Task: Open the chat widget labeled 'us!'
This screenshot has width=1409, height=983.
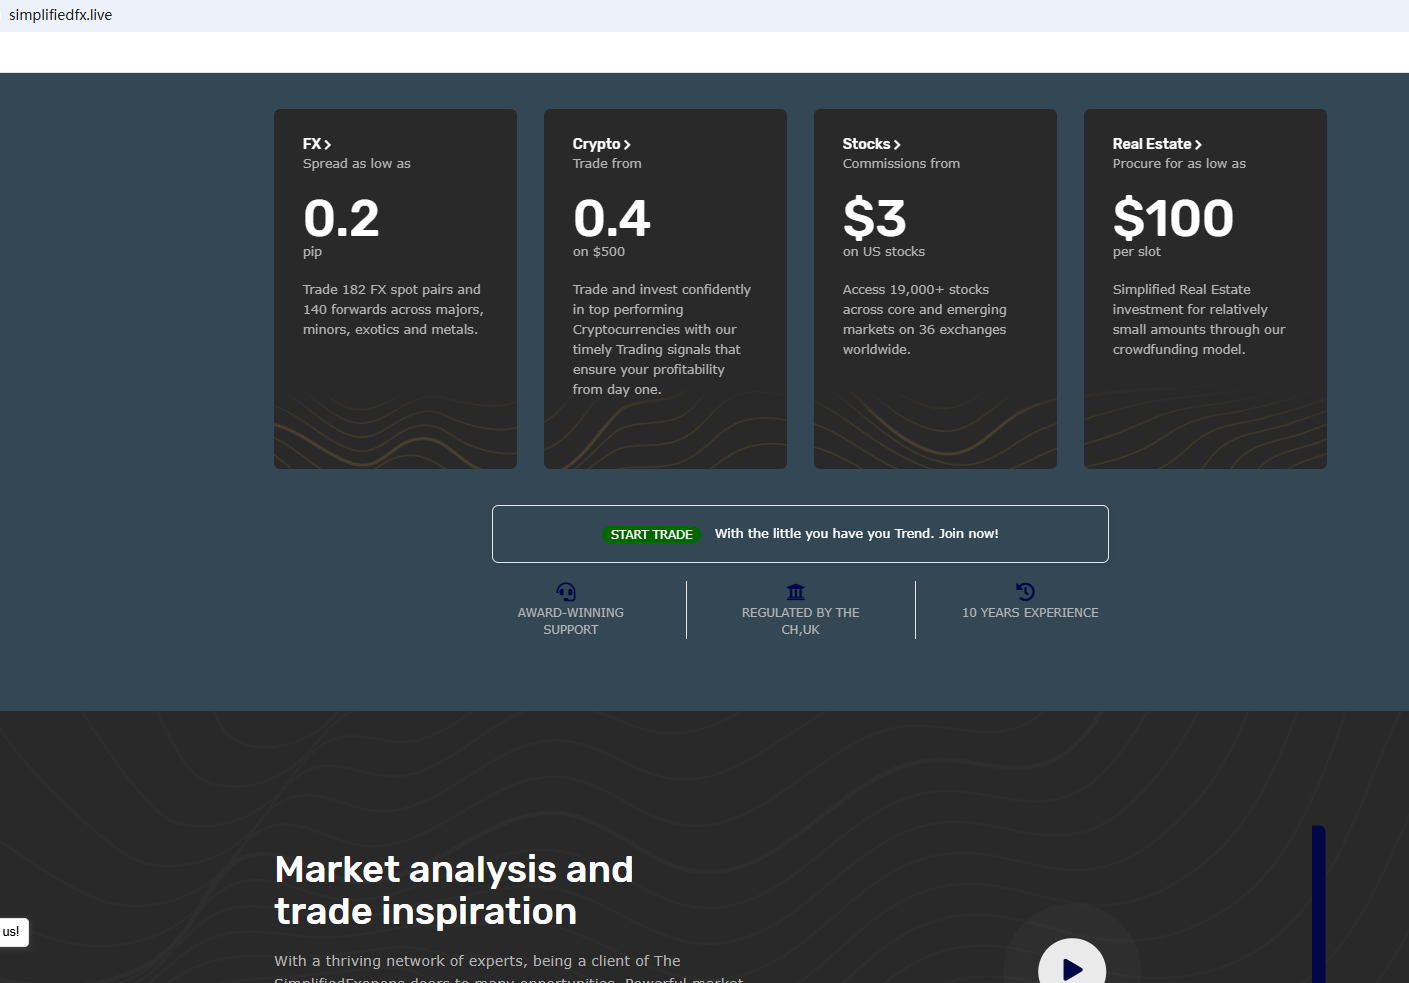Action: click(x=13, y=932)
